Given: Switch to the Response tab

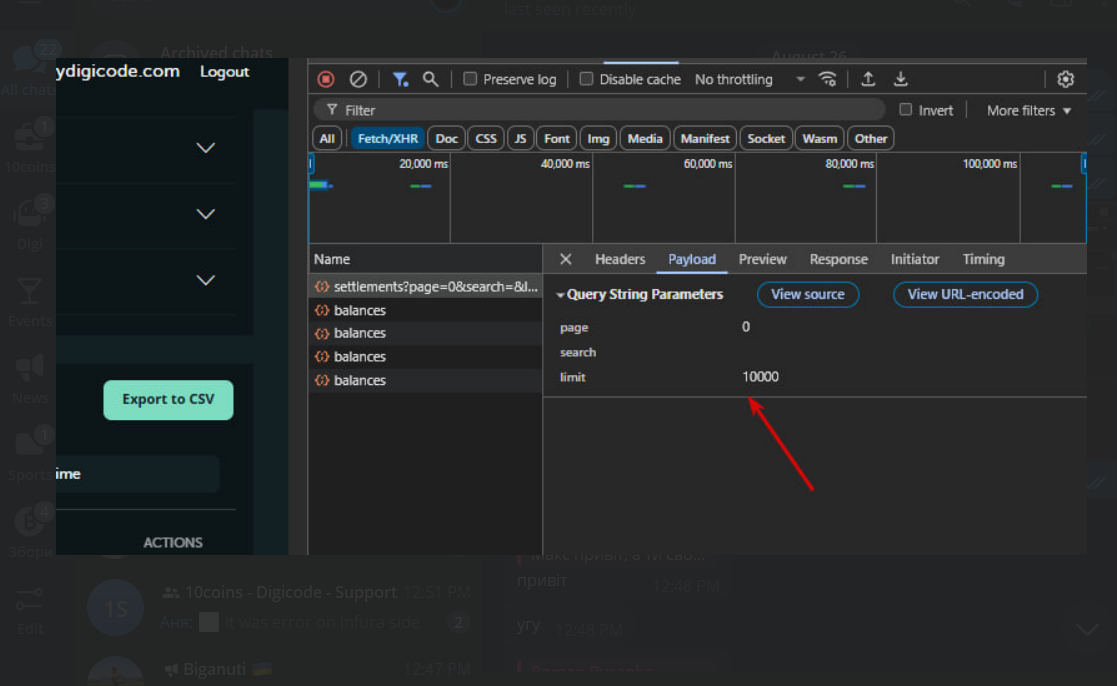Looking at the screenshot, I should 838,259.
